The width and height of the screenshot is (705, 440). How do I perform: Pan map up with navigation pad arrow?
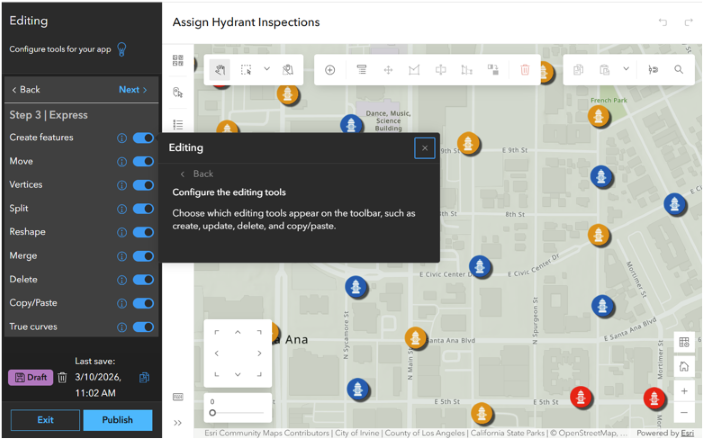(238, 333)
